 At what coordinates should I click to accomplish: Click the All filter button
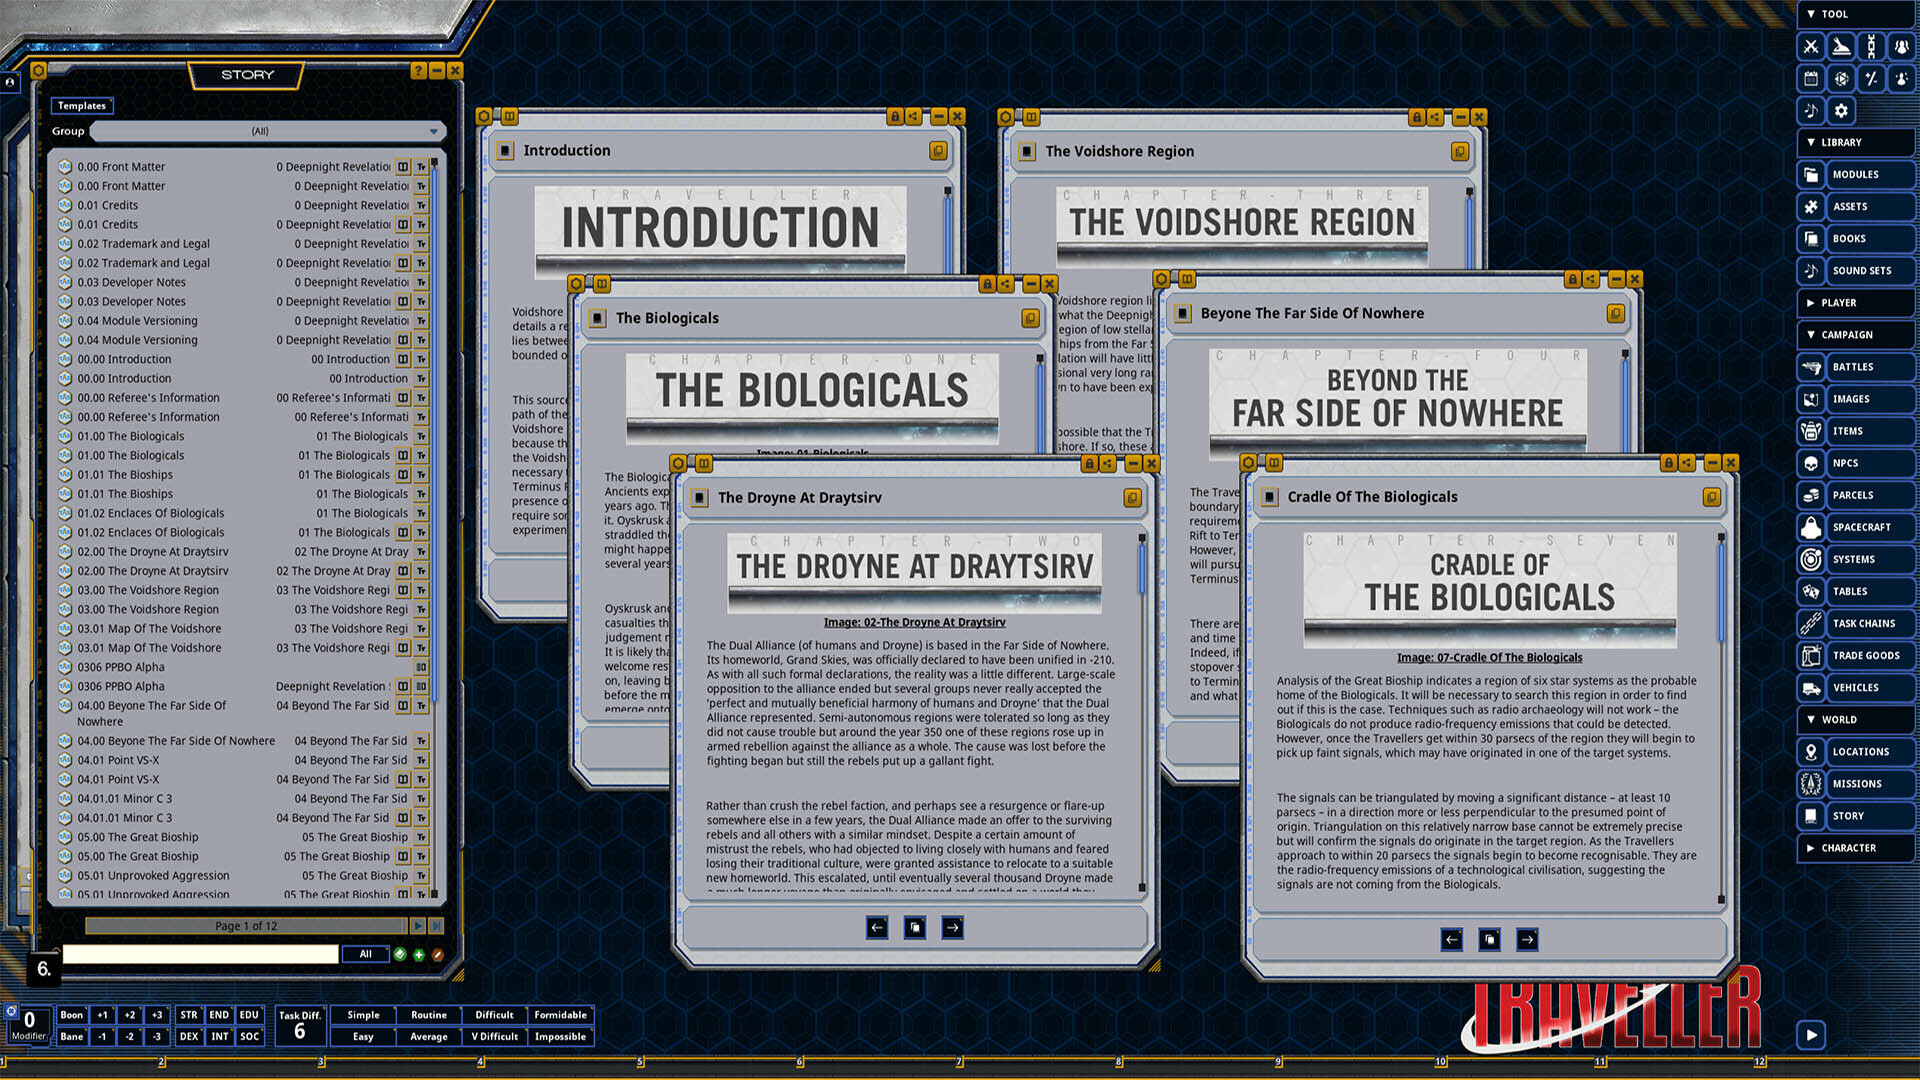click(365, 954)
